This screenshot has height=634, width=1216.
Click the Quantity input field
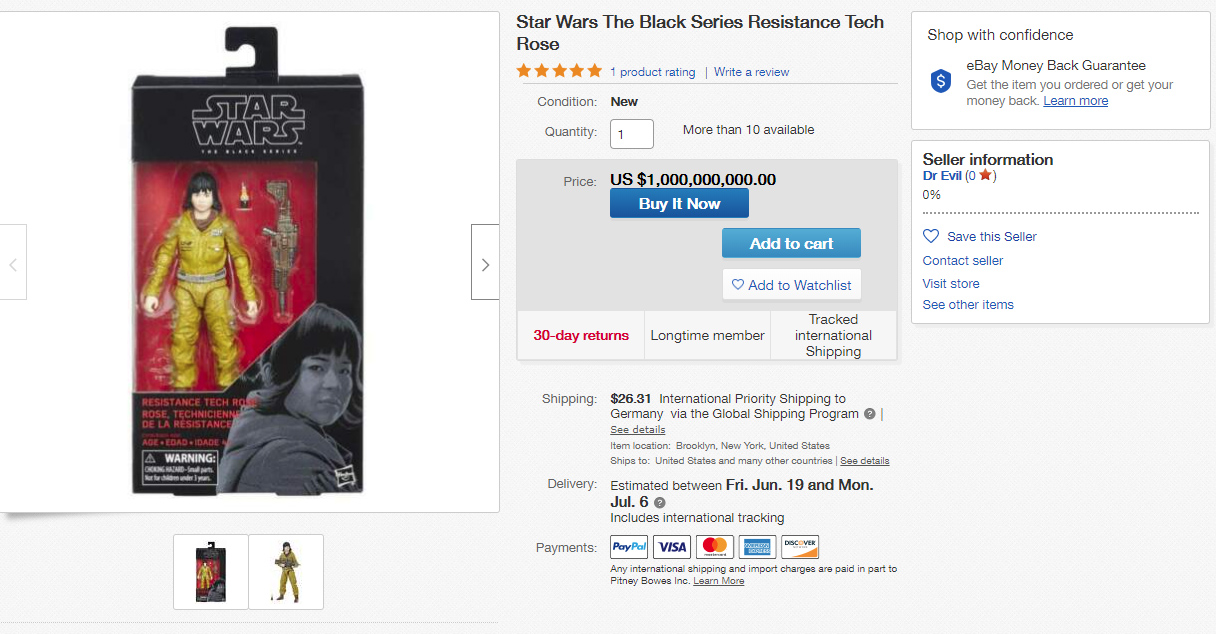632,134
